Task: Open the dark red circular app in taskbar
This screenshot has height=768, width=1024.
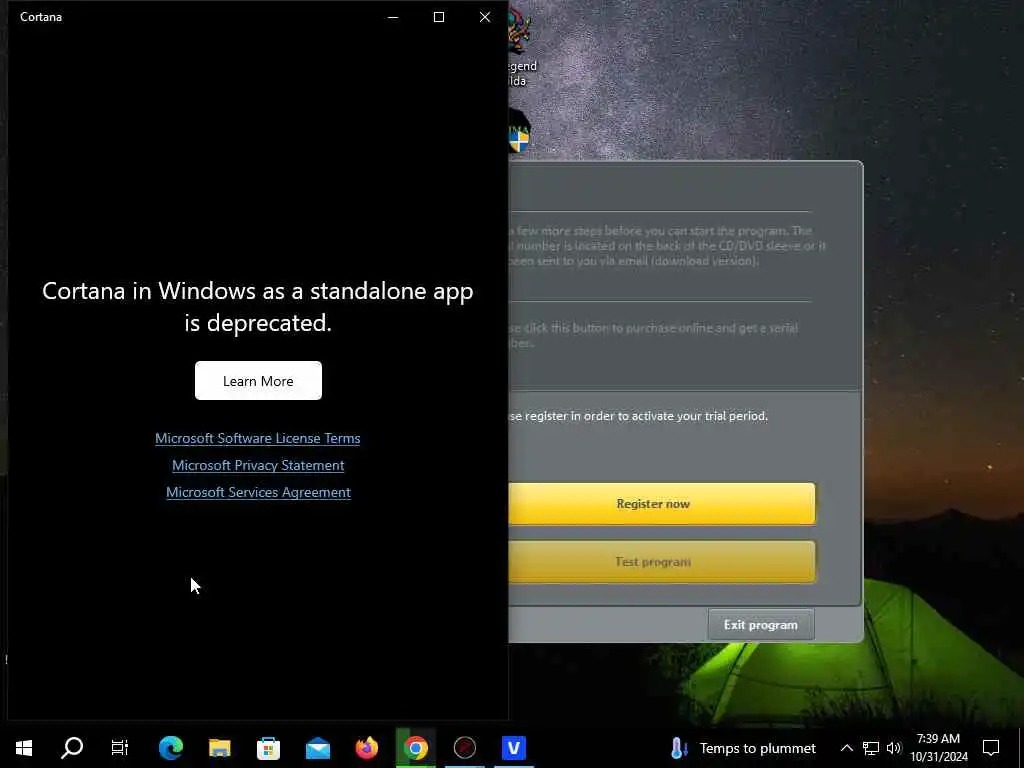Action: pyautogui.click(x=465, y=748)
